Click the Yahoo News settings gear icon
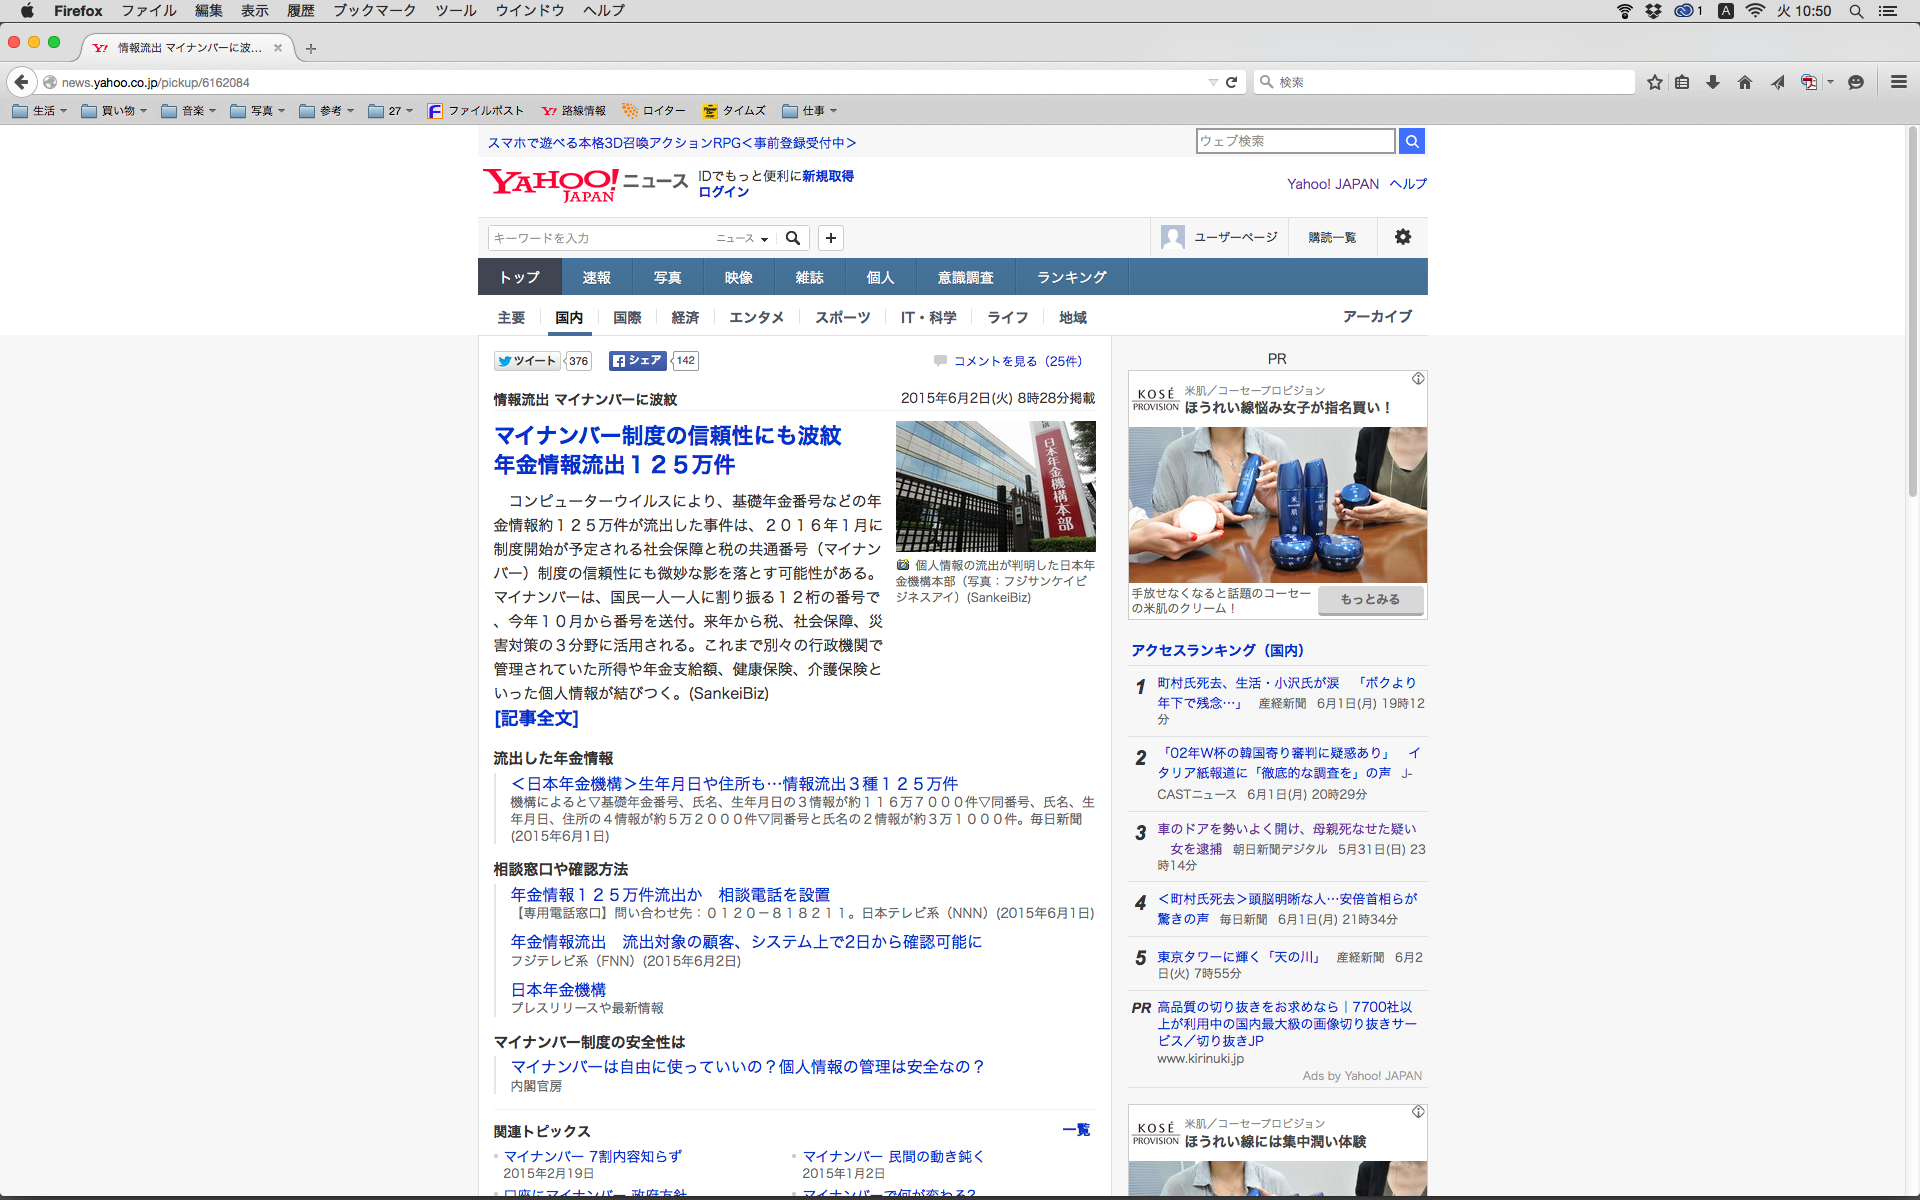The width and height of the screenshot is (1920, 1200). click(x=1403, y=237)
